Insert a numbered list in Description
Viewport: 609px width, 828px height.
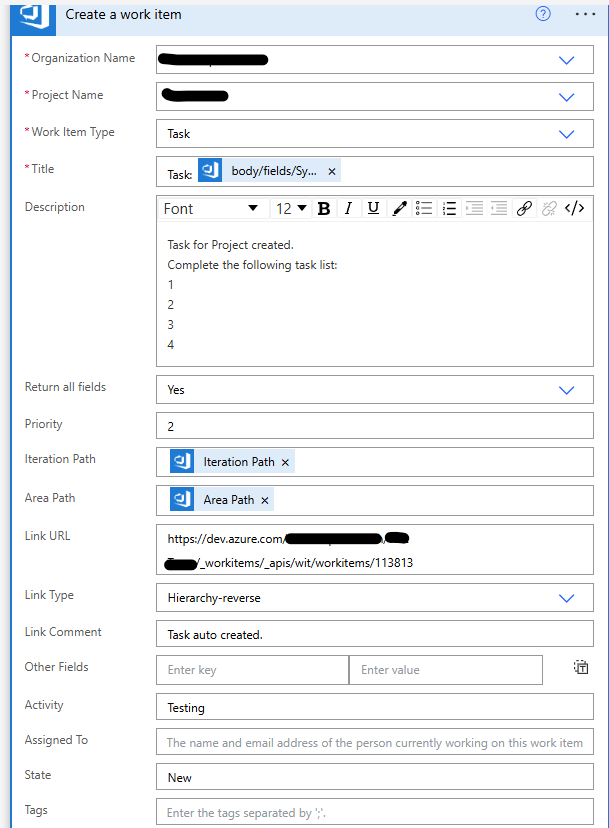pyautogui.click(x=449, y=209)
